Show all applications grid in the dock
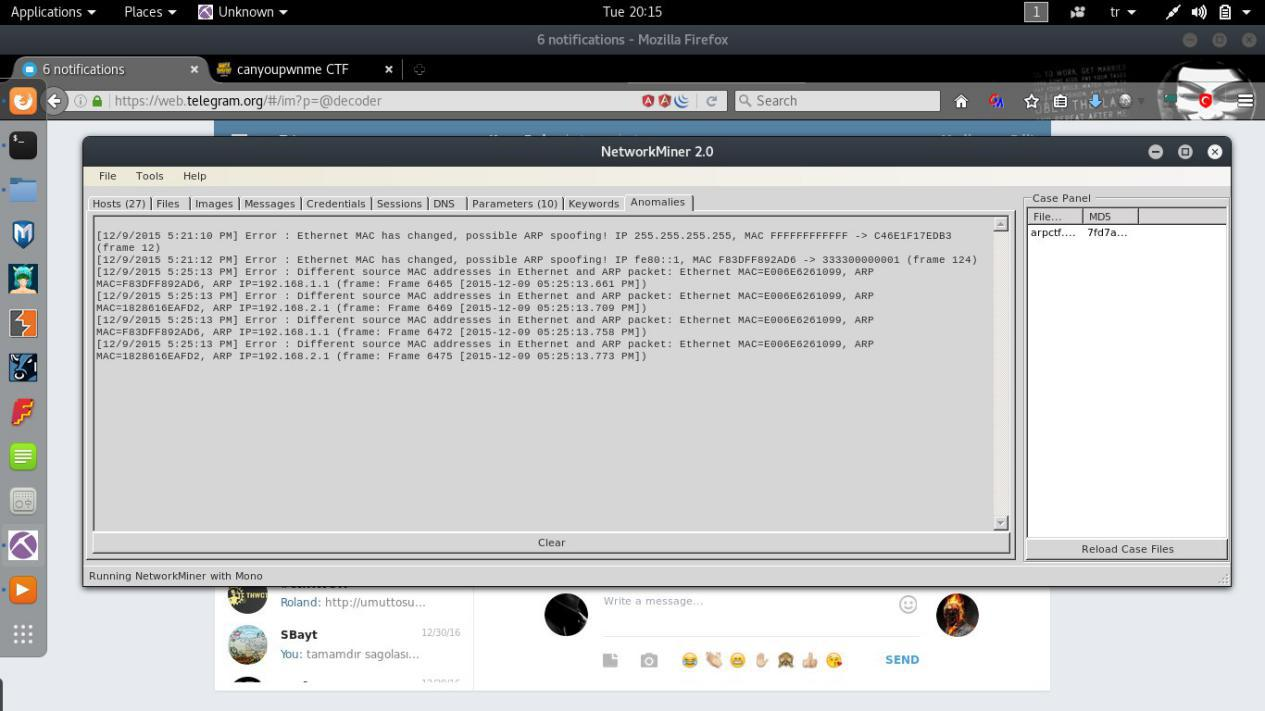This screenshot has height=711, width=1265. [x=23, y=634]
